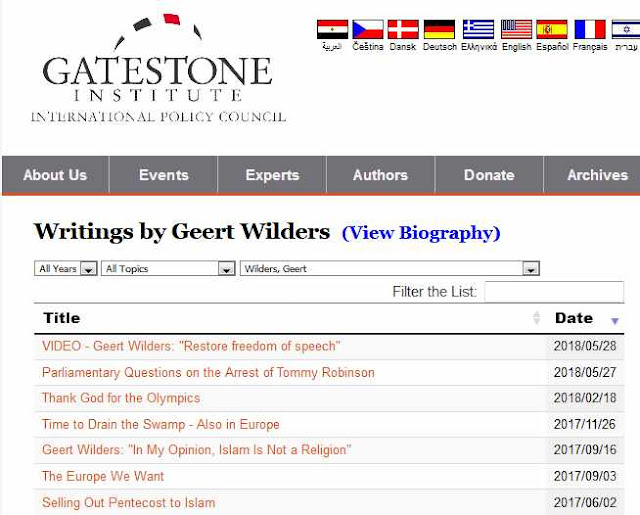Select the date cell 2017/11/26

(x=584, y=424)
